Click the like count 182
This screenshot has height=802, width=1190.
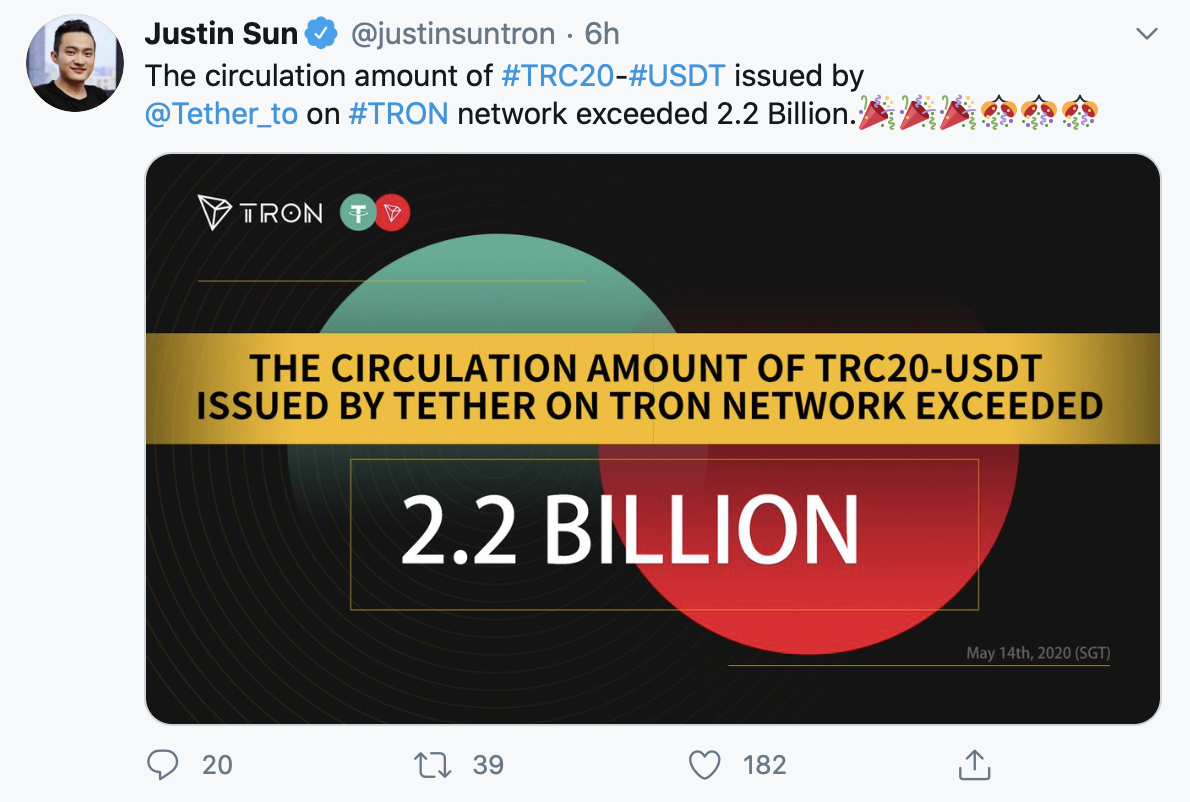click(765, 765)
